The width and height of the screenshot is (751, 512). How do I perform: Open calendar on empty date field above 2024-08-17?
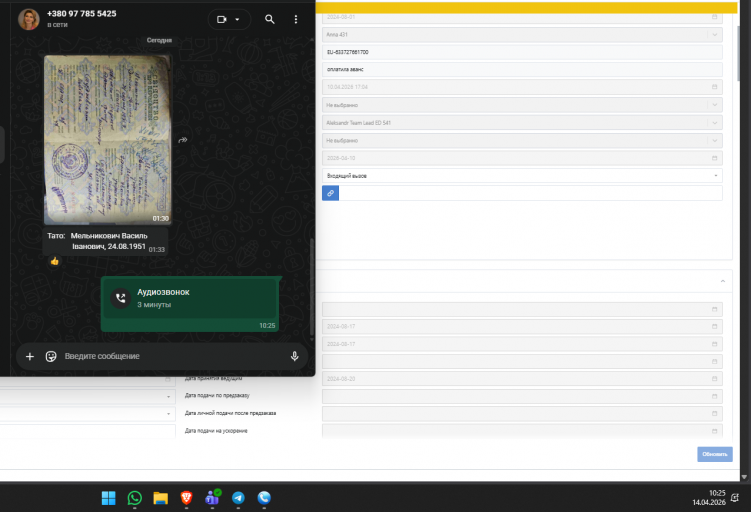(714, 309)
